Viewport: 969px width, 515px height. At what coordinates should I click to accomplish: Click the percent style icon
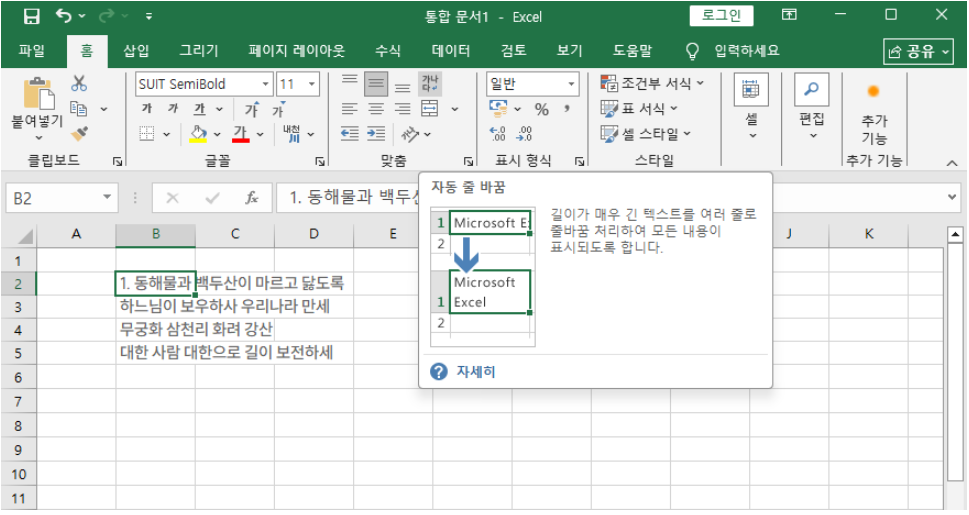pos(541,109)
